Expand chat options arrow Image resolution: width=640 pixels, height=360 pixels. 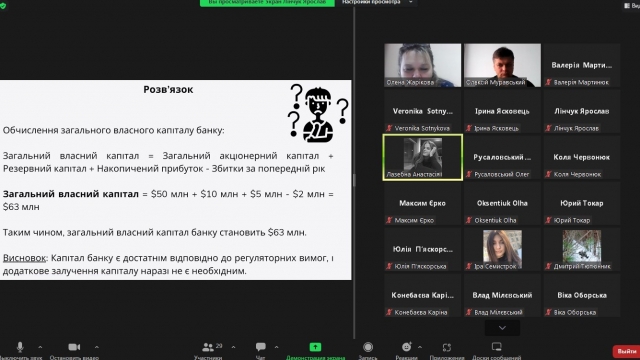click(276, 347)
